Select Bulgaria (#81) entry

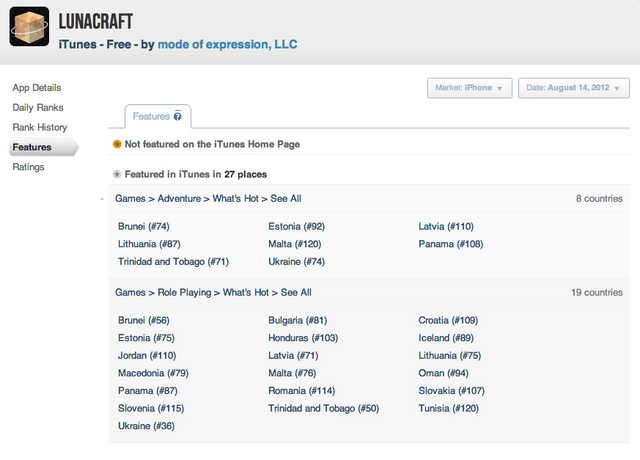point(298,320)
